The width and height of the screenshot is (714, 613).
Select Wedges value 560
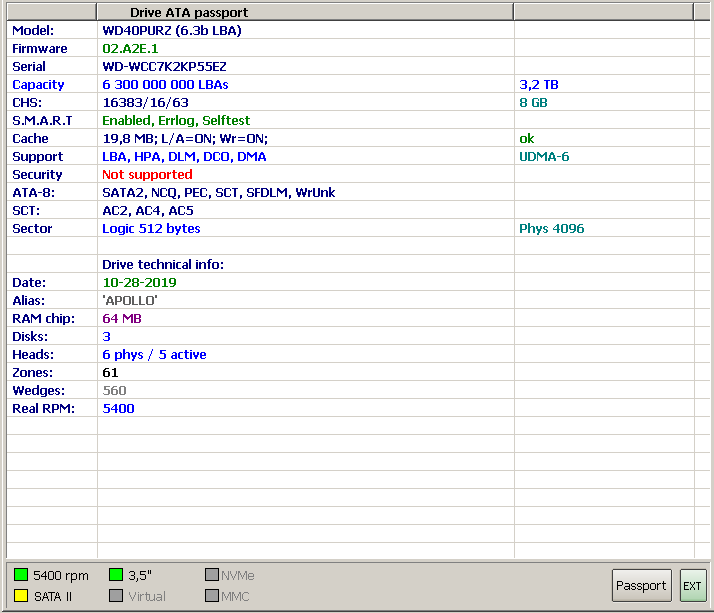tap(114, 390)
